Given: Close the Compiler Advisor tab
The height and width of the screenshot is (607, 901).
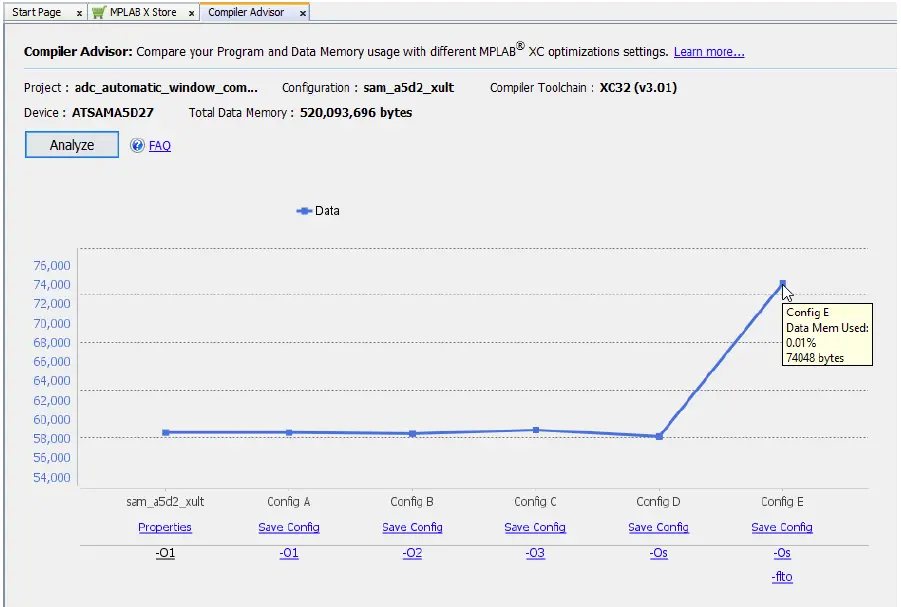Looking at the screenshot, I should click(x=303, y=13).
